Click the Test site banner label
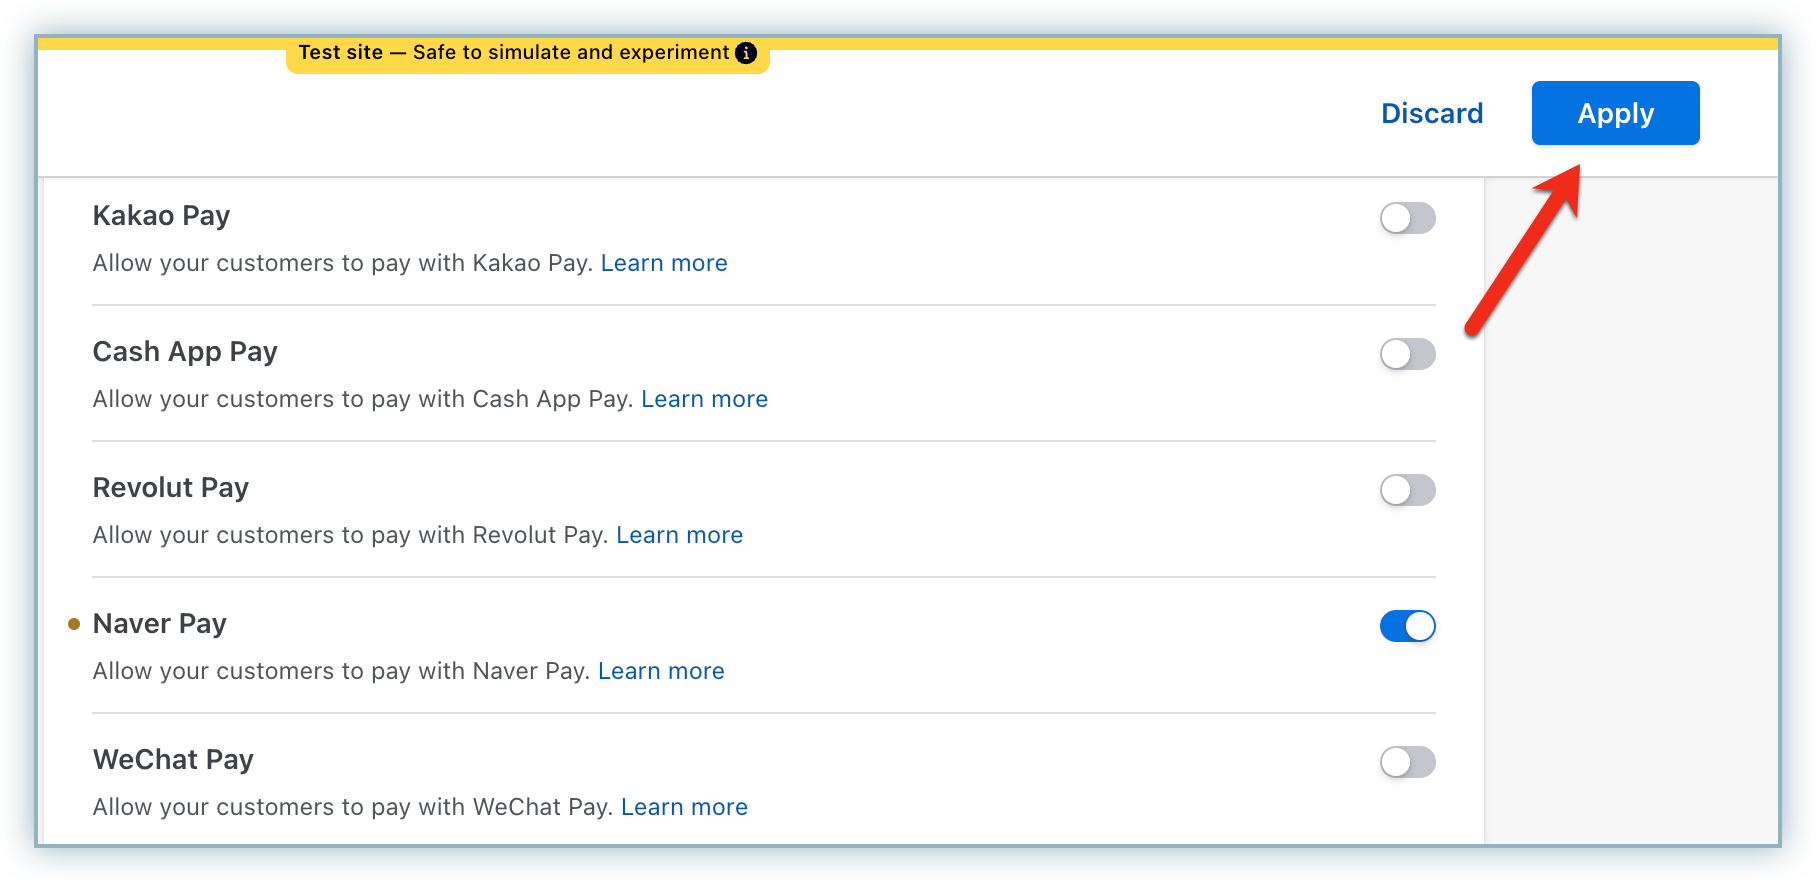This screenshot has width=1816, height=882. click(x=513, y=53)
